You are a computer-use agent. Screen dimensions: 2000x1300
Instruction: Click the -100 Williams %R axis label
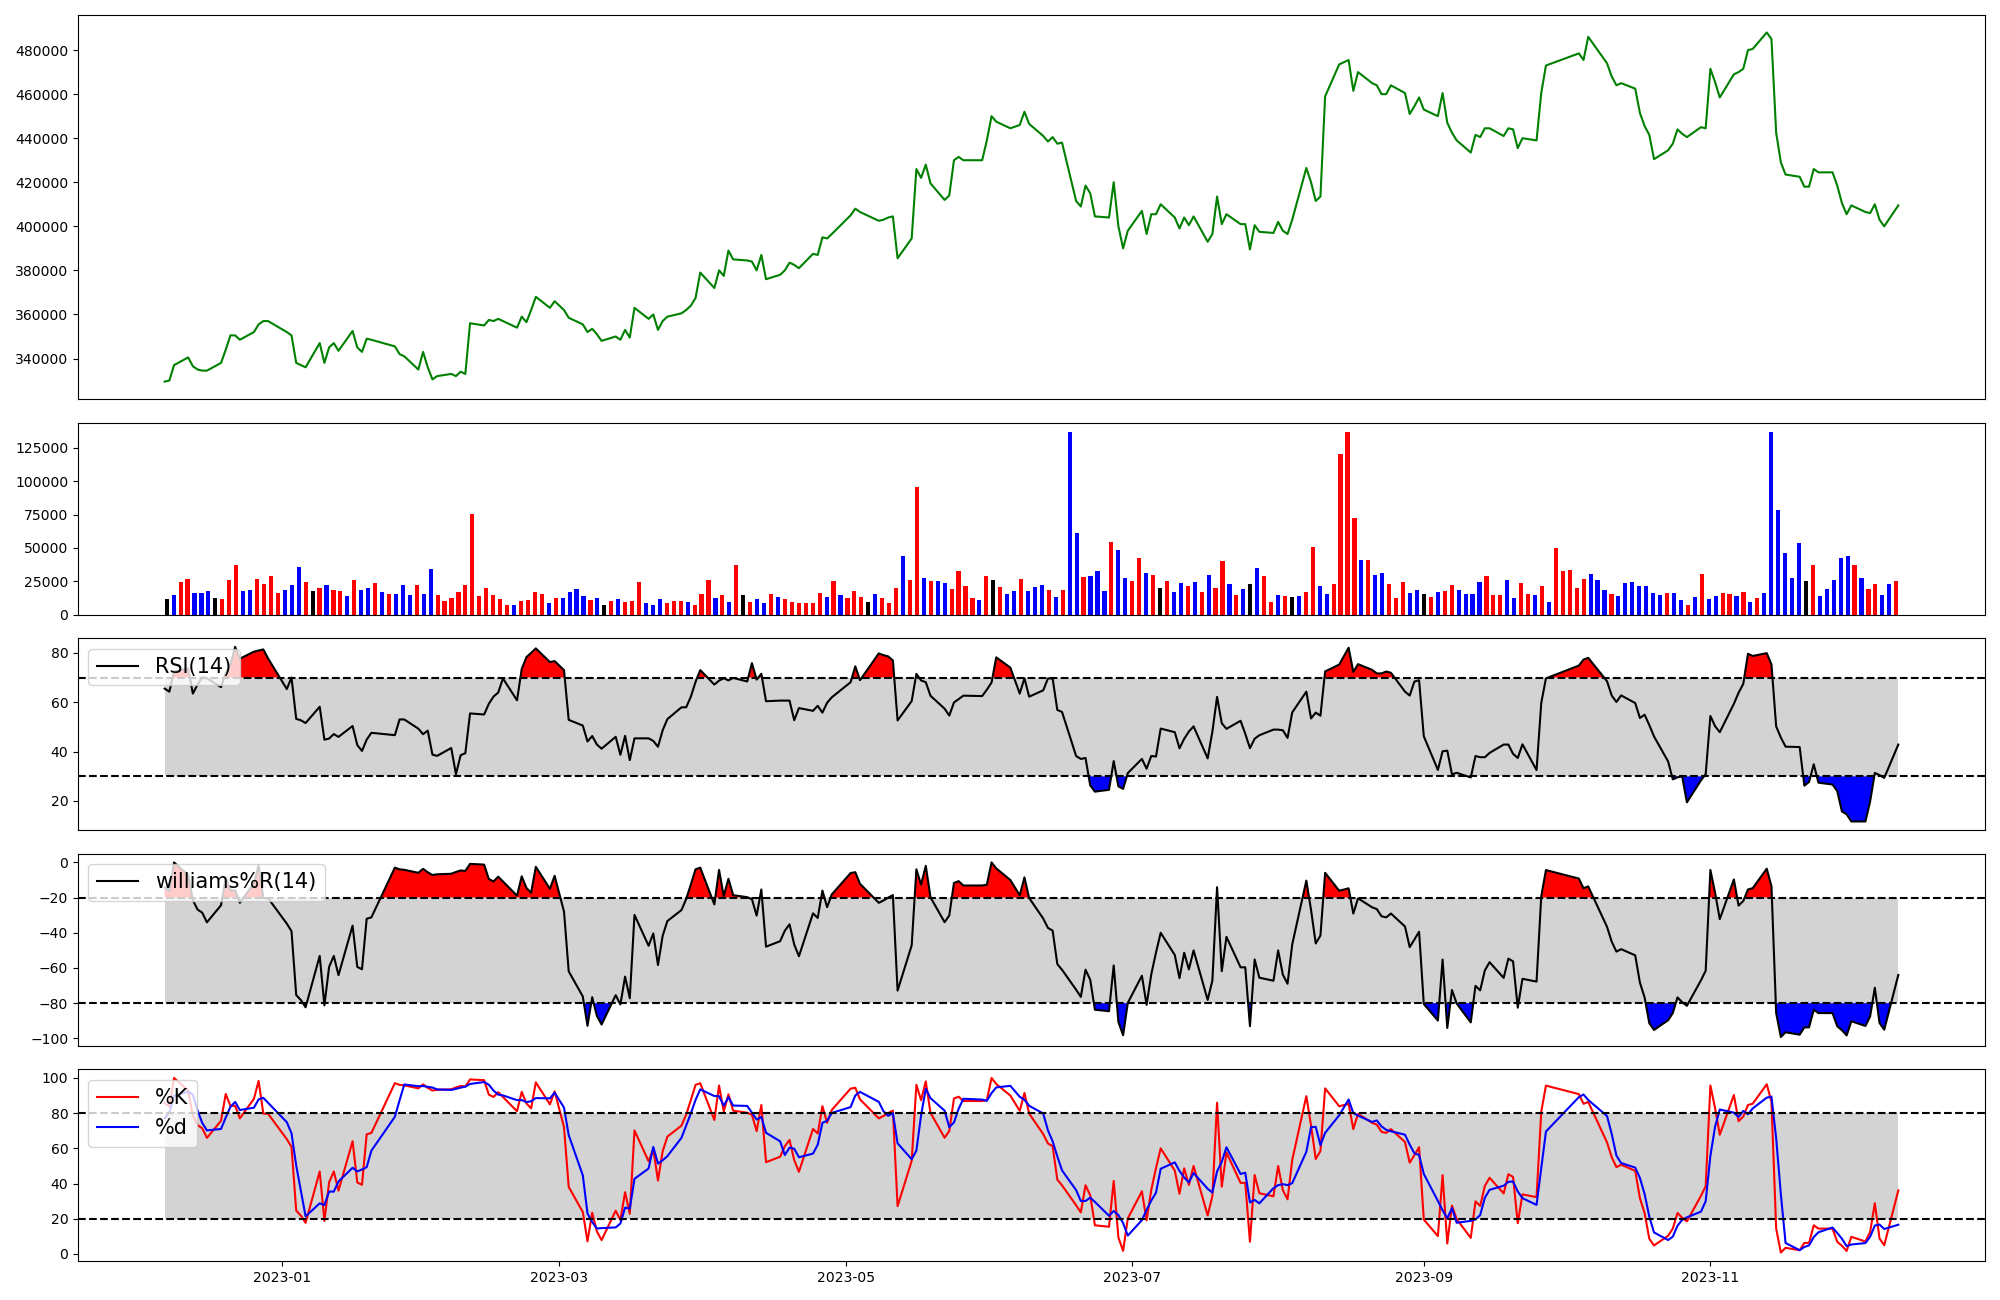point(50,1039)
